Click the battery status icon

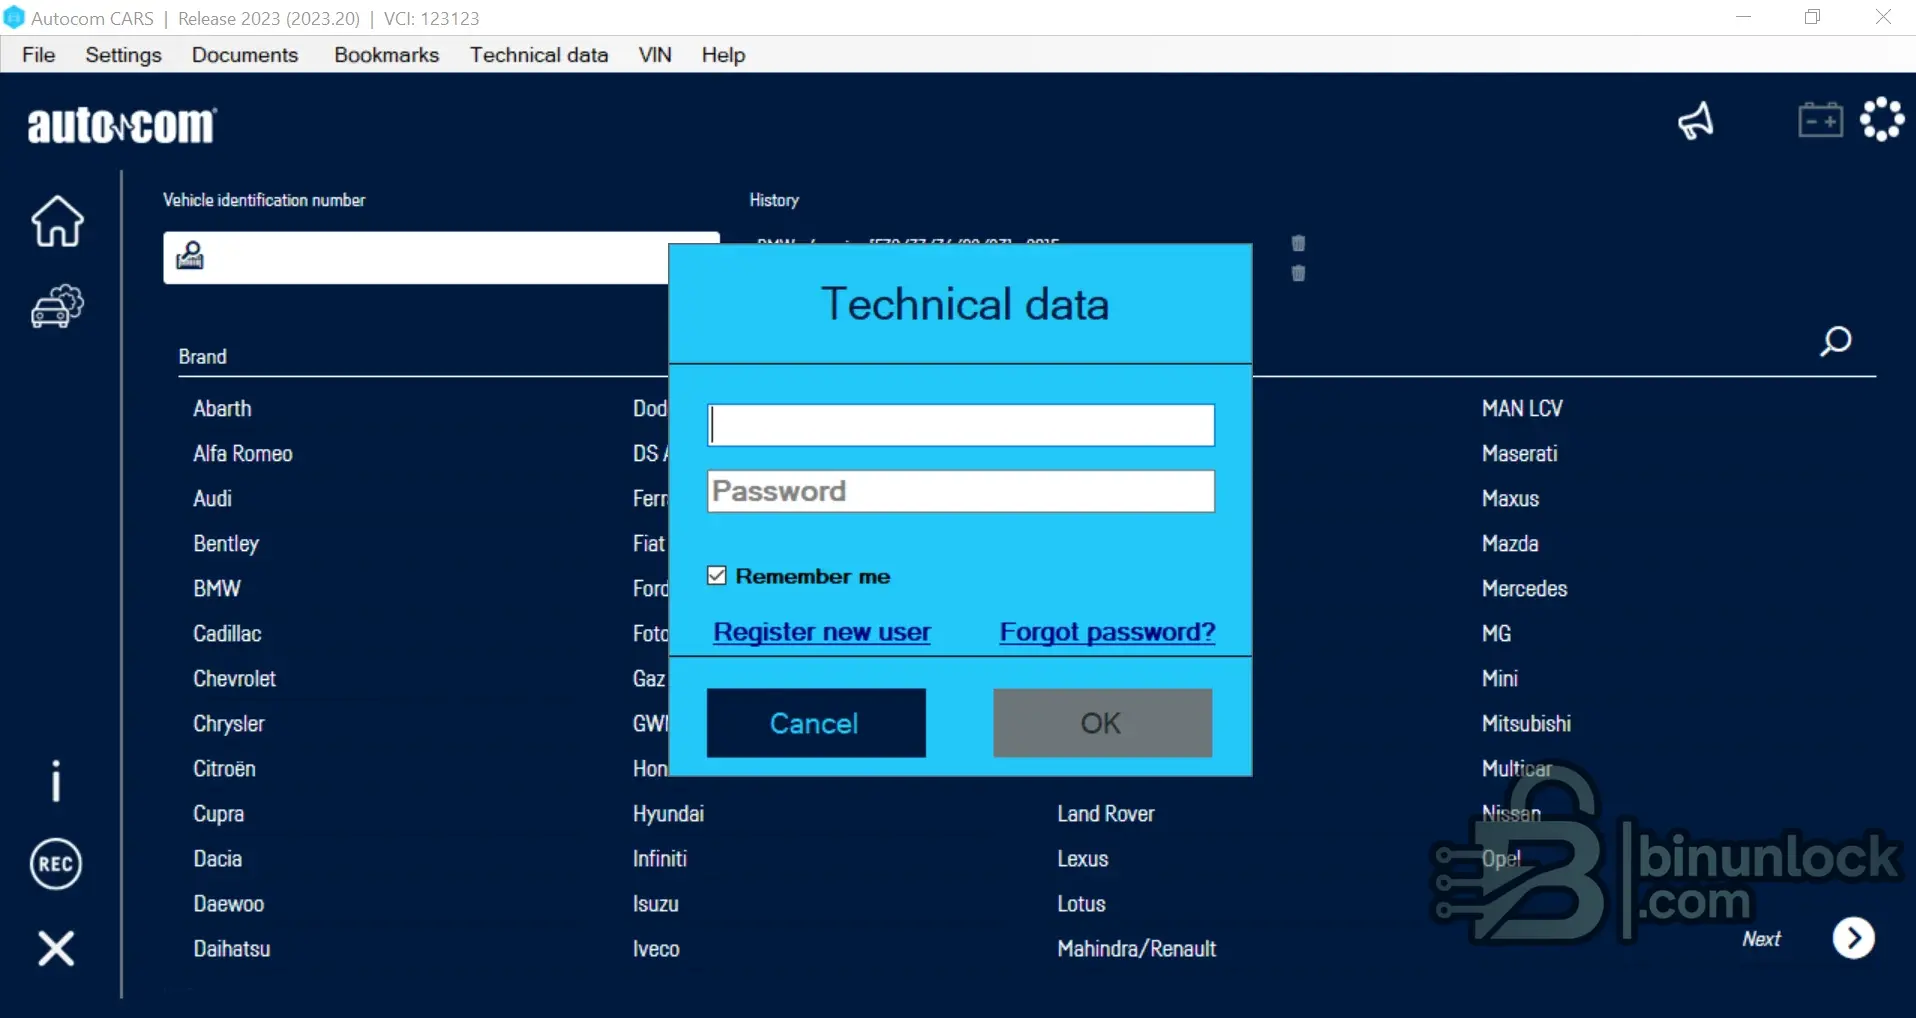[1820, 121]
